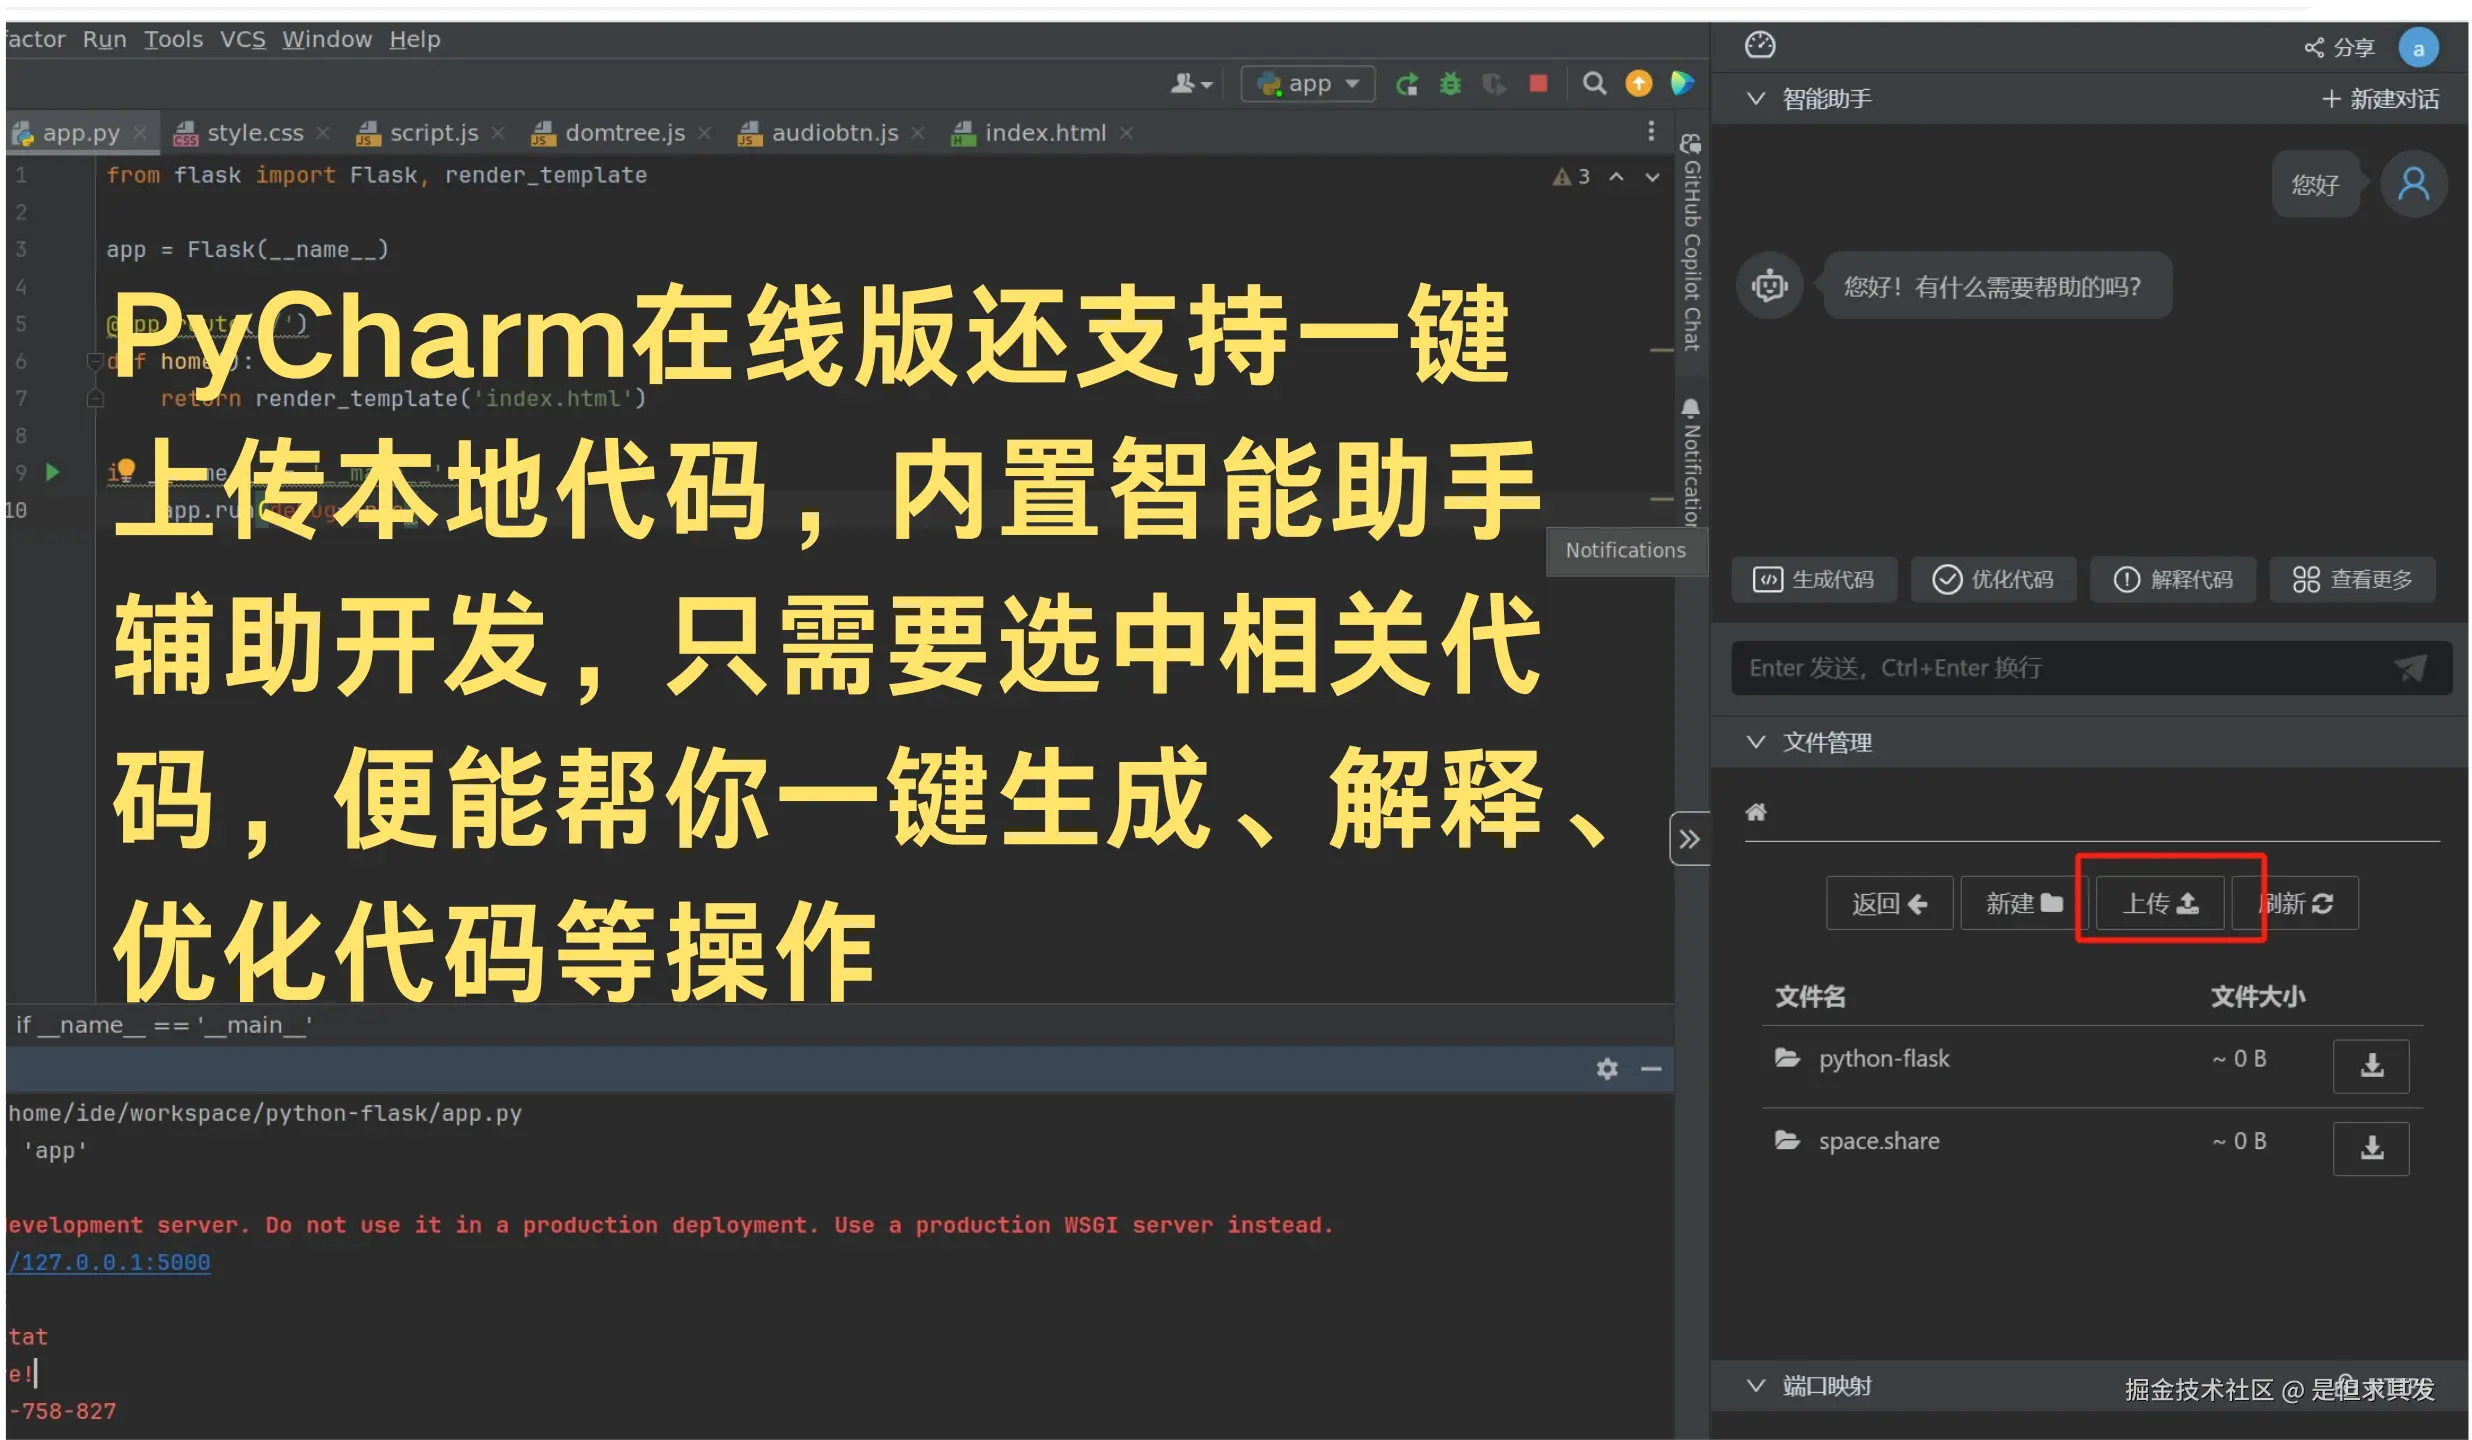Screen dimensions: 2472x1440
Task: Open the 127.0.0.1:5000 link in console
Action: coord(109,1262)
